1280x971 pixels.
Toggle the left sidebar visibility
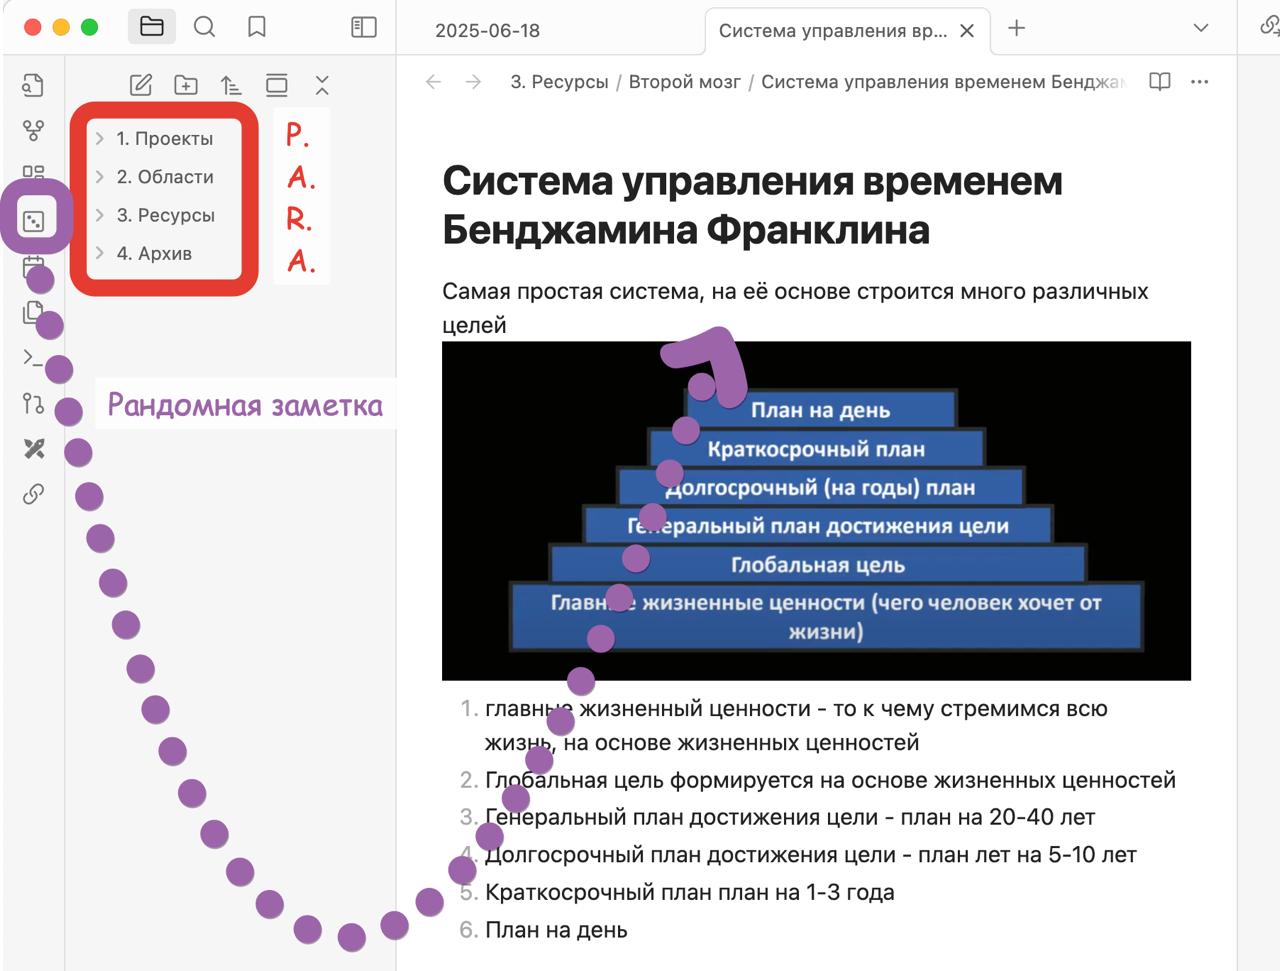coord(364,27)
